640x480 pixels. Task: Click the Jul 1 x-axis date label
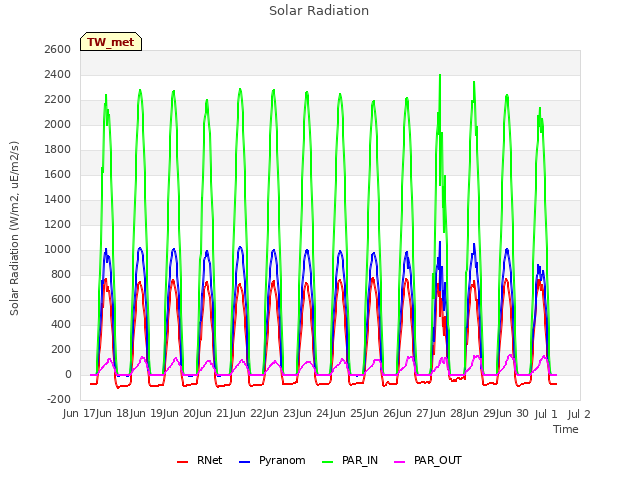[546, 414]
